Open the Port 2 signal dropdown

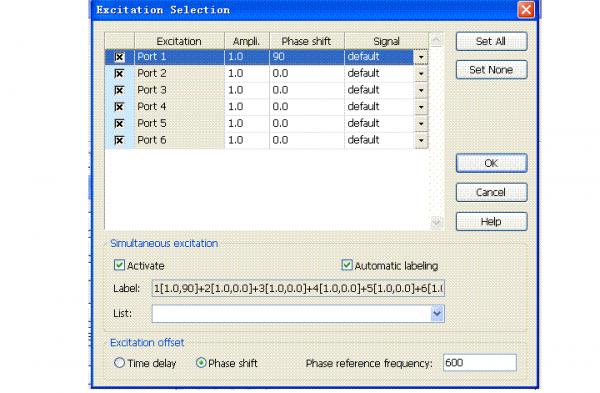tap(421, 73)
